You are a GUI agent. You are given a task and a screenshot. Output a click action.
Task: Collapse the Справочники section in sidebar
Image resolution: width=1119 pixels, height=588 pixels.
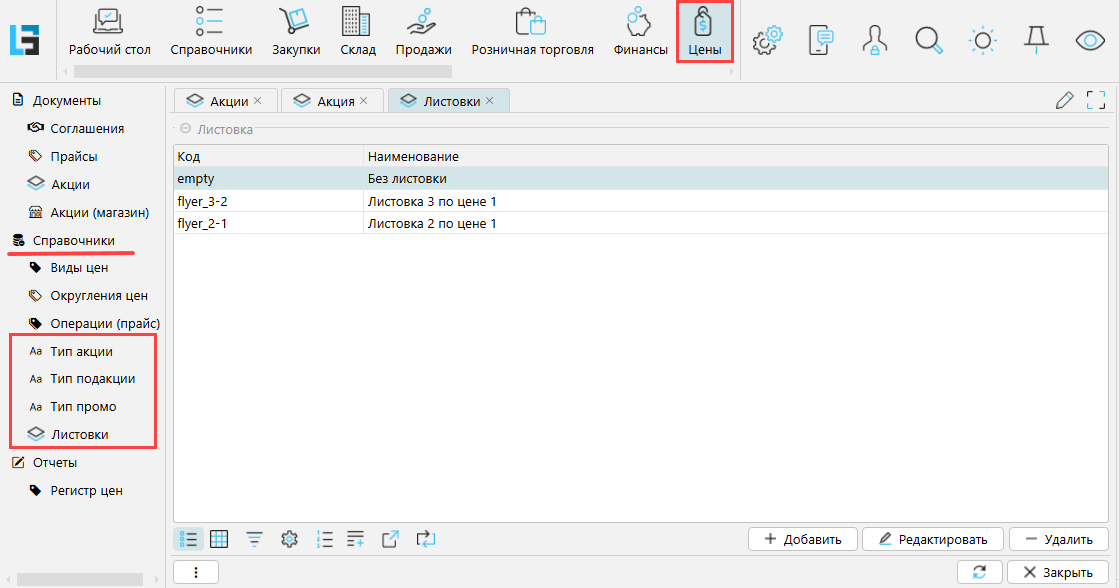point(73,241)
